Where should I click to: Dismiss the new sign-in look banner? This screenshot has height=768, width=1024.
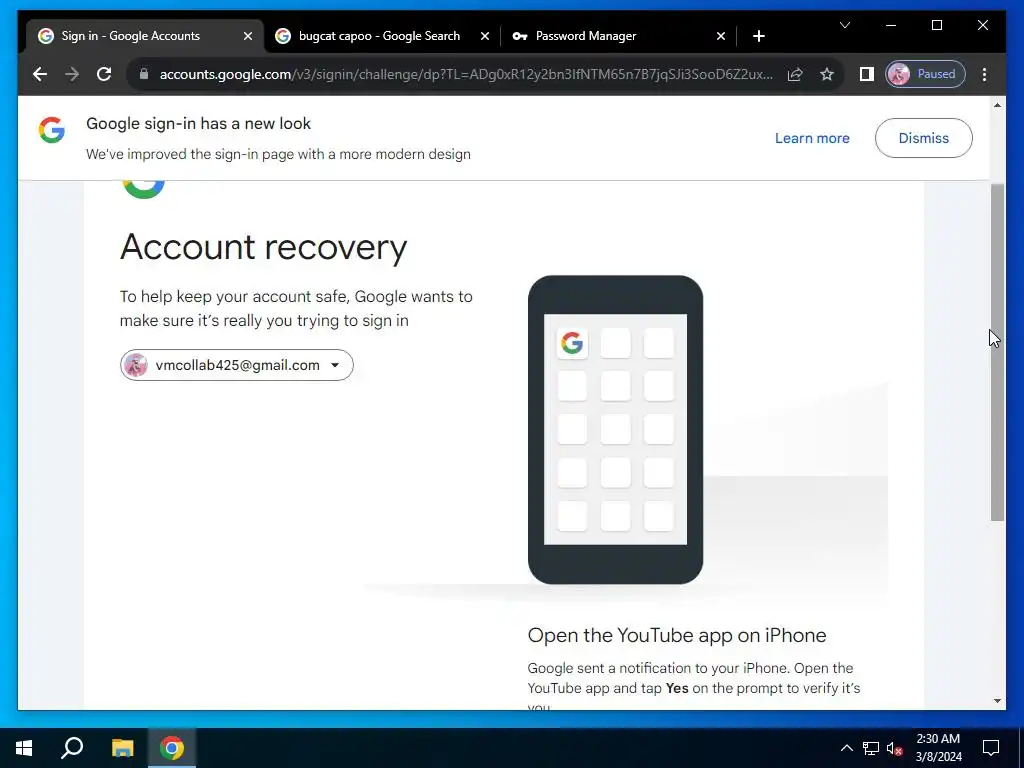point(923,138)
